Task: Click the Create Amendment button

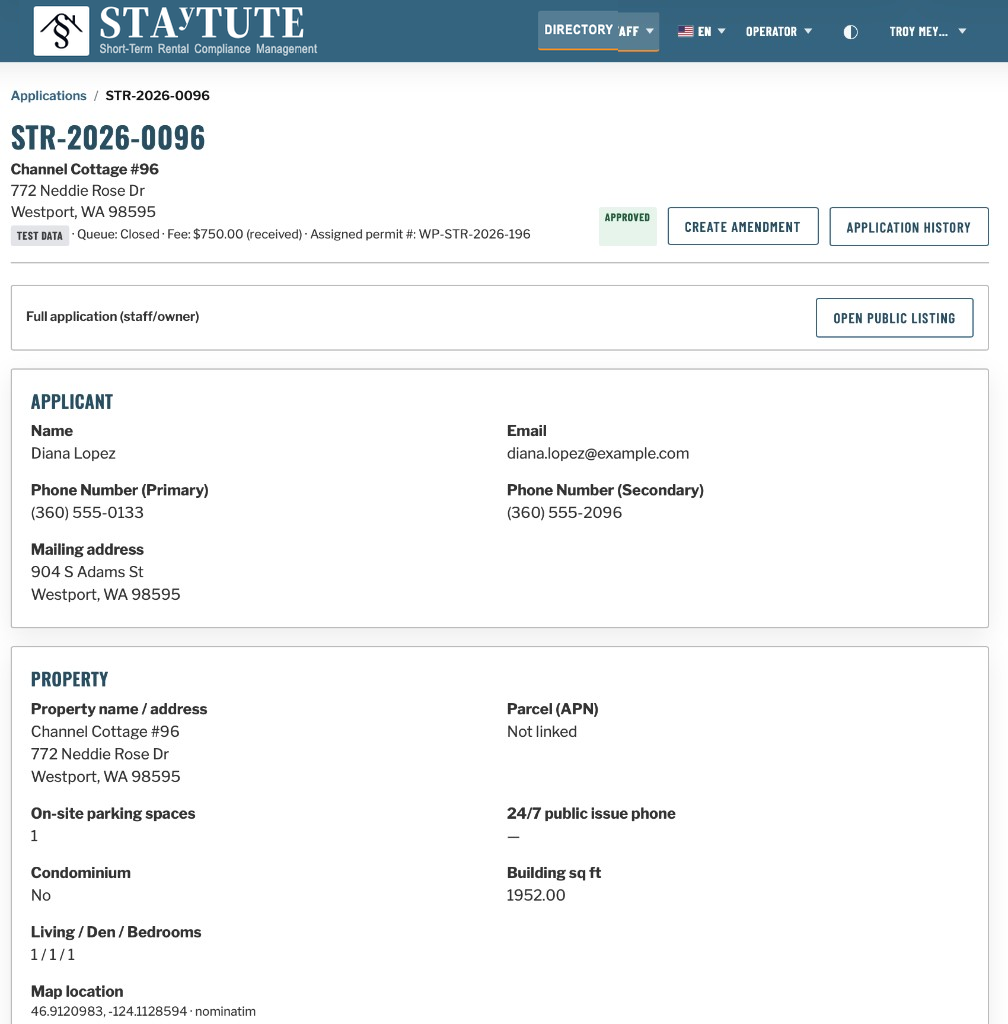Action: (x=742, y=227)
